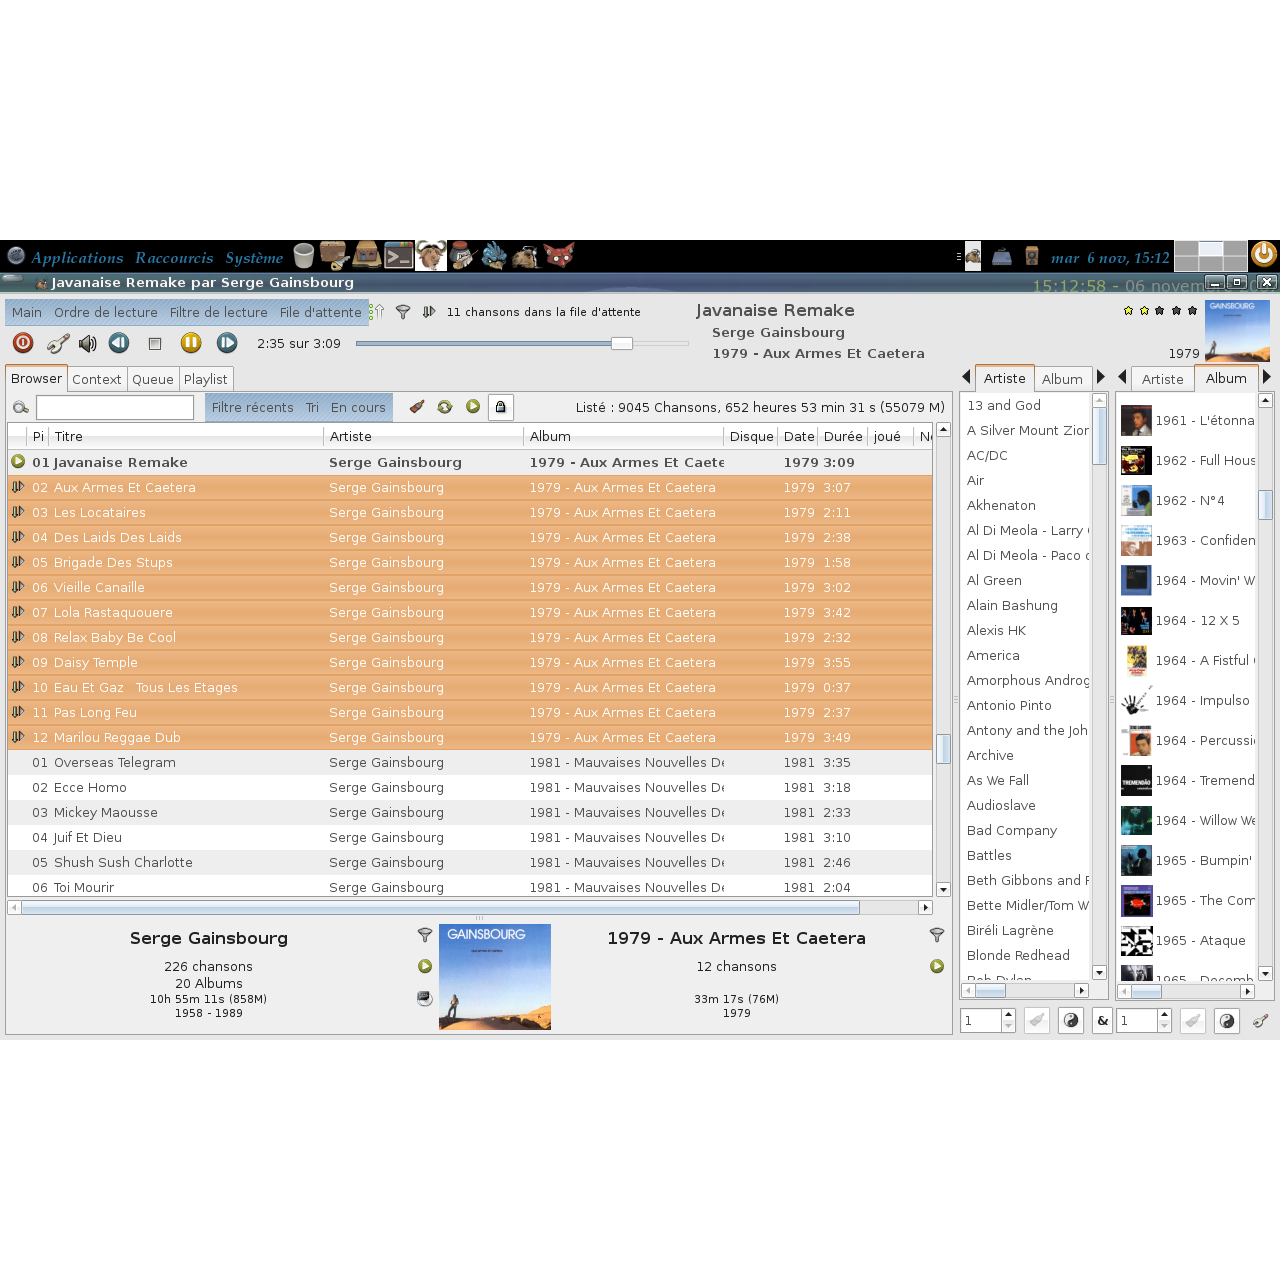1280x1280 pixels.
Task: Select the '1964 - Movin'' album thumbnail
Action: [x=1136, y=580]
